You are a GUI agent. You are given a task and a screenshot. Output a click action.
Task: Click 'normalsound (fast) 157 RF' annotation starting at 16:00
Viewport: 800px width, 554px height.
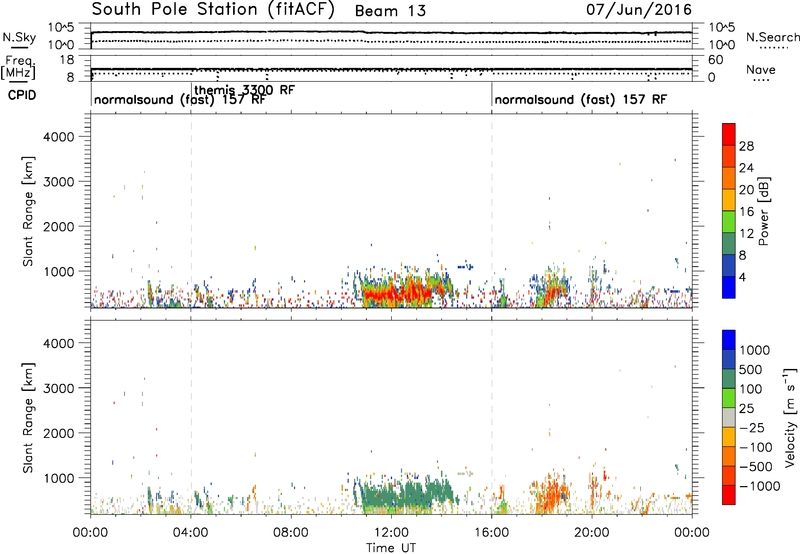(581, 99)
